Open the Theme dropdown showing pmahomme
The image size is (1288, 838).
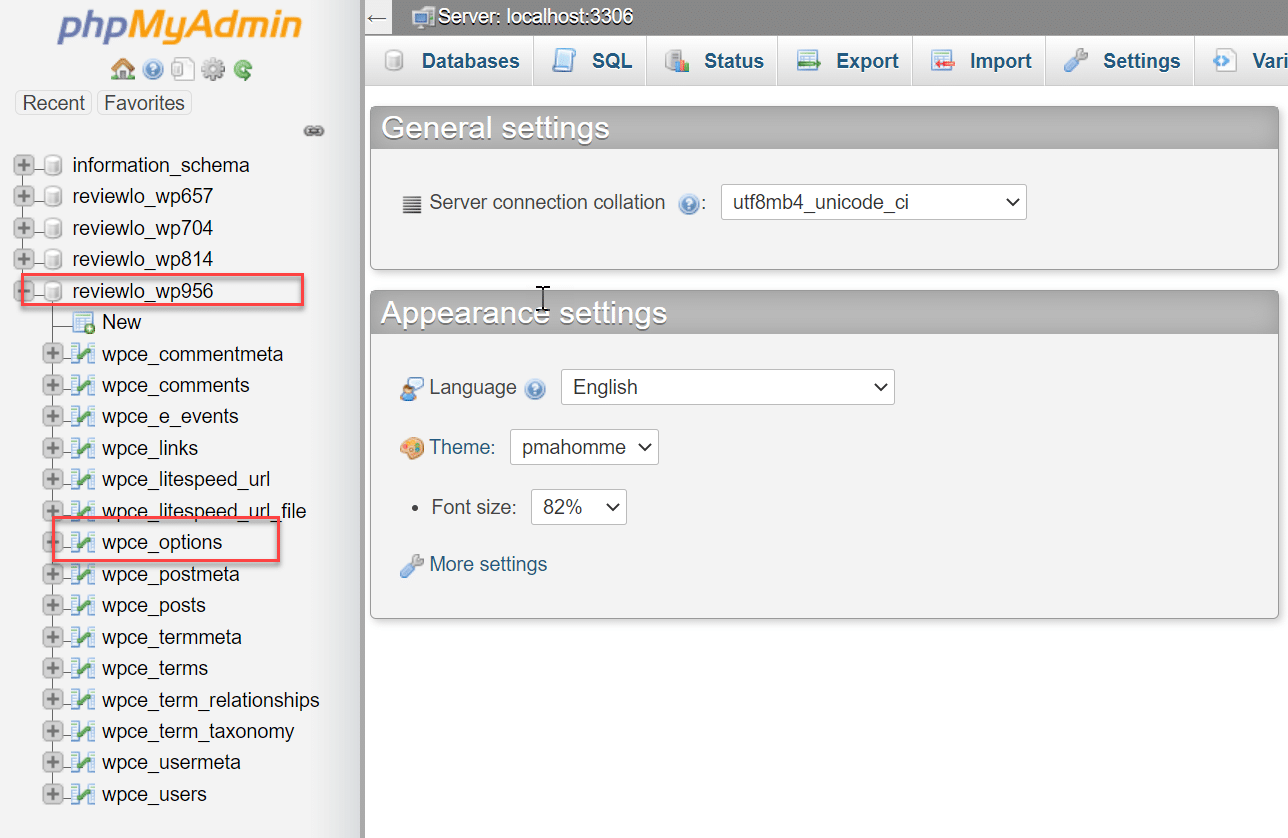584,447
